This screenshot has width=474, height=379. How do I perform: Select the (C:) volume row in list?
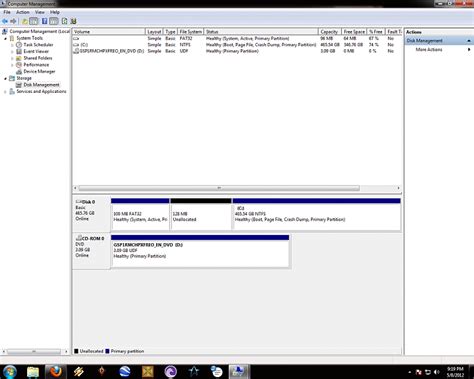[x=237, y=45]
